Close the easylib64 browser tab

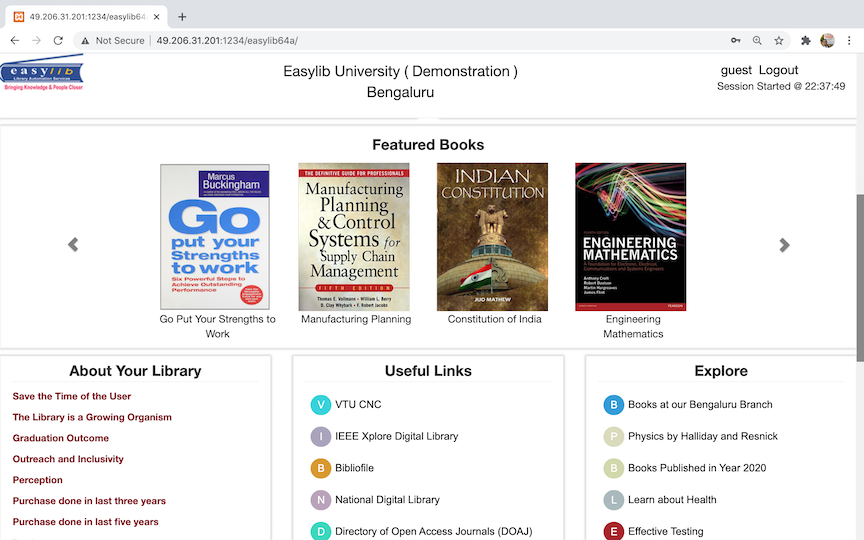(156, 17)
